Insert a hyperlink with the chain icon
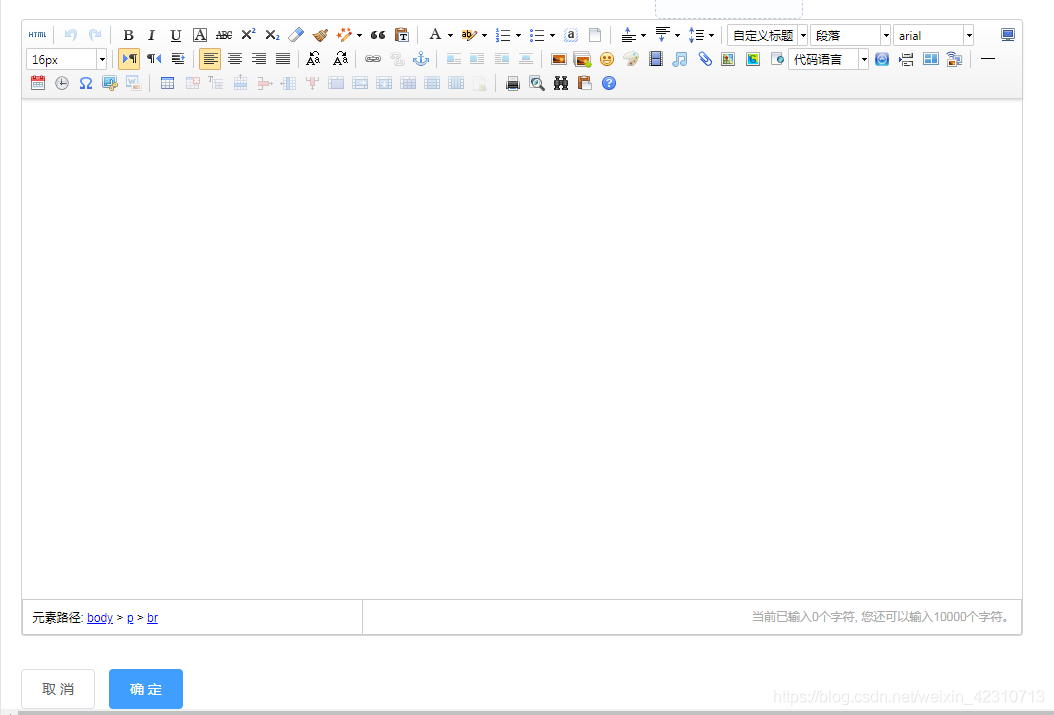This screenshot has width=1054, height=715. [372, 59]
